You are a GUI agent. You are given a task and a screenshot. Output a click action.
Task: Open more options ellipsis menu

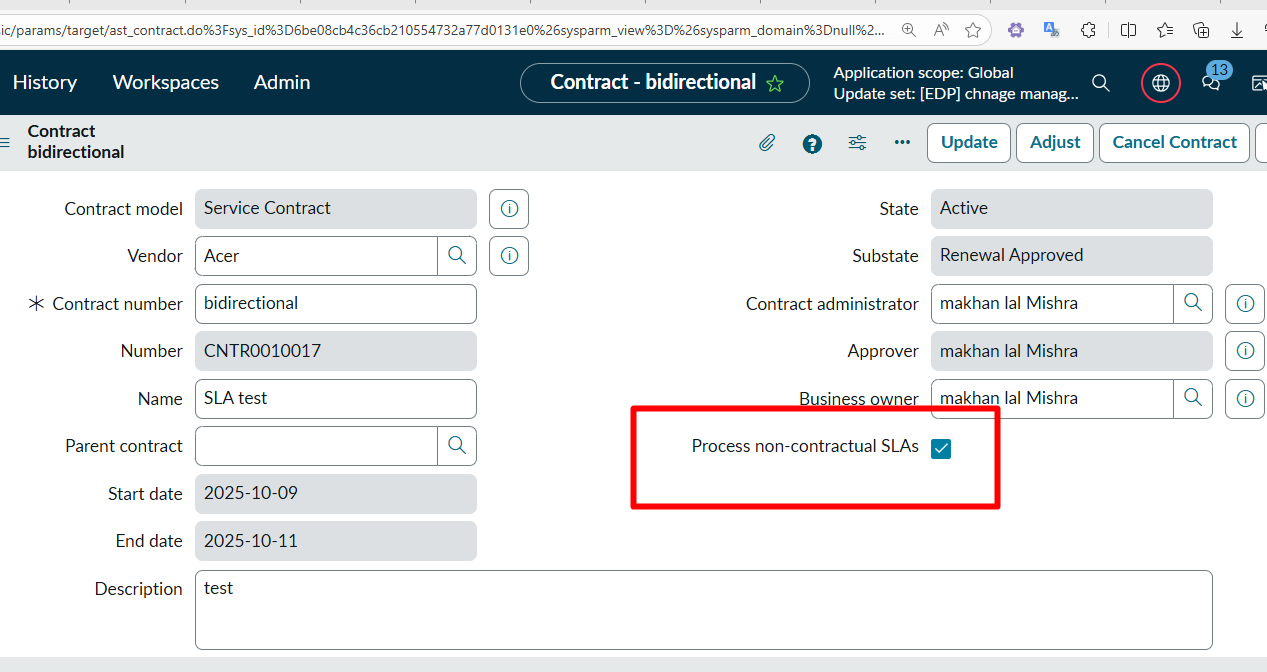pyautogui.click(x=902, y=142)
